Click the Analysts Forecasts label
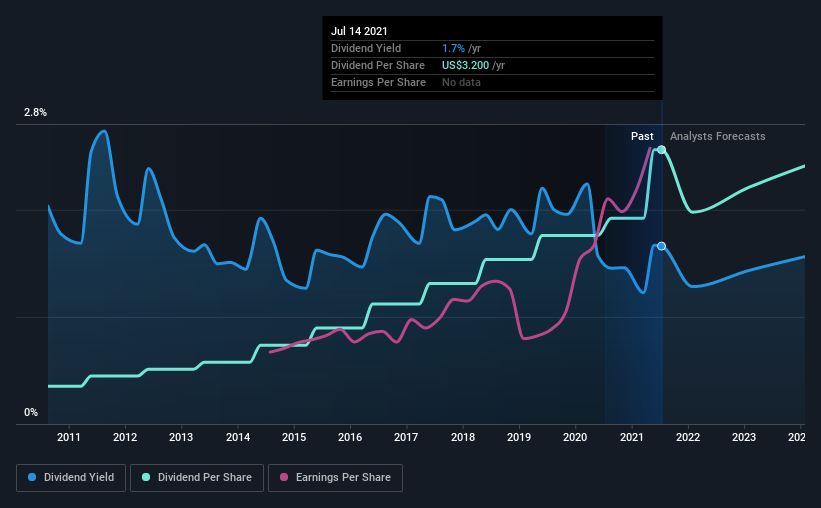 point(717,136)
